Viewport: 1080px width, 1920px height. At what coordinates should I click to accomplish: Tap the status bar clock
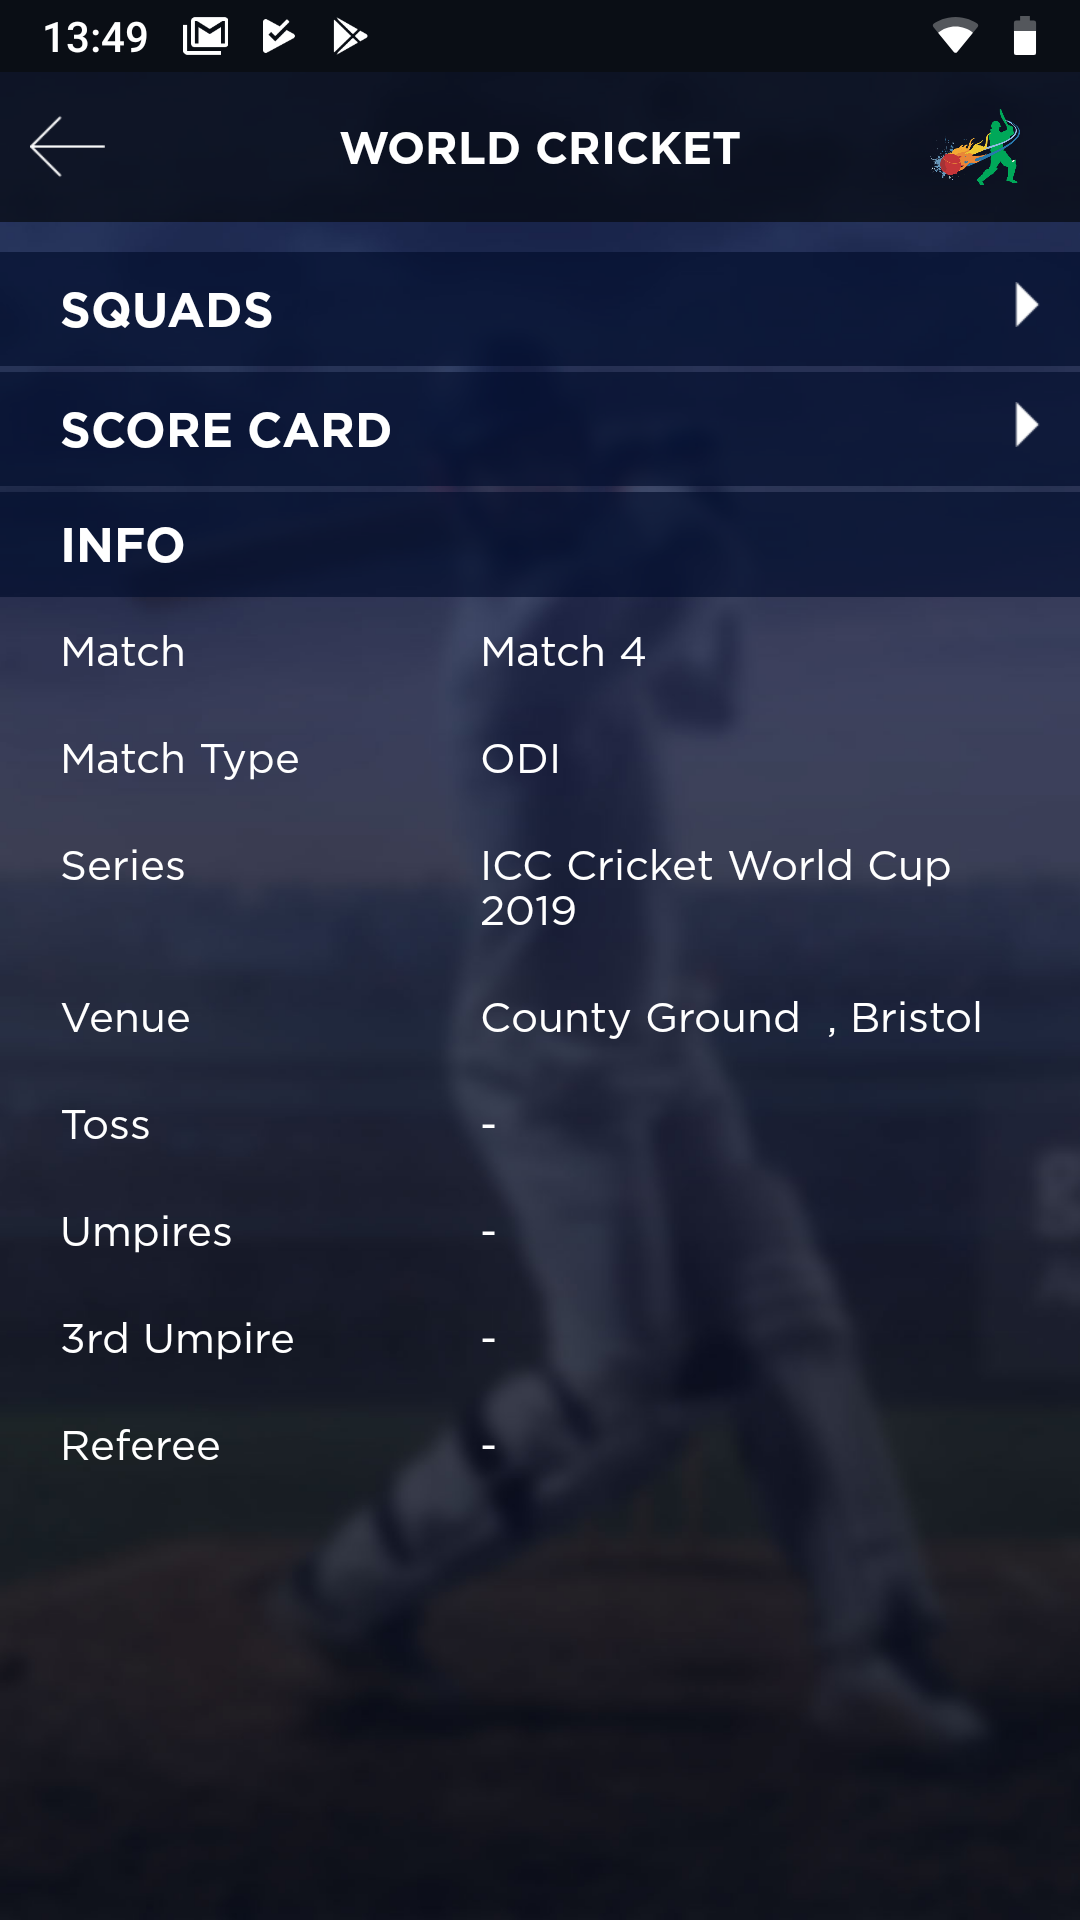(96, 38)
